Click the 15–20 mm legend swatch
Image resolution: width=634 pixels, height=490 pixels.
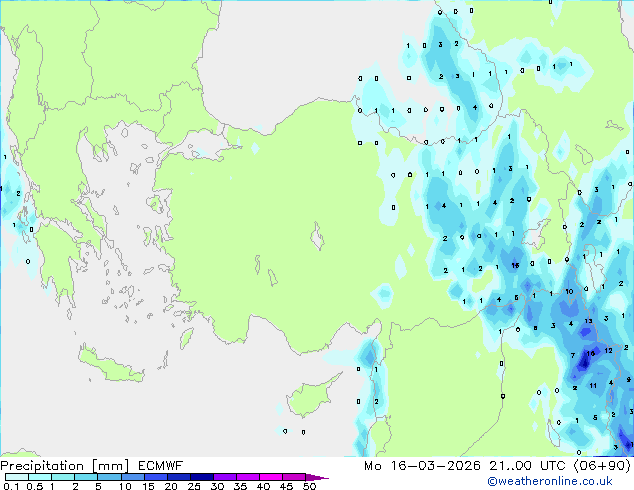coord(155,477)
